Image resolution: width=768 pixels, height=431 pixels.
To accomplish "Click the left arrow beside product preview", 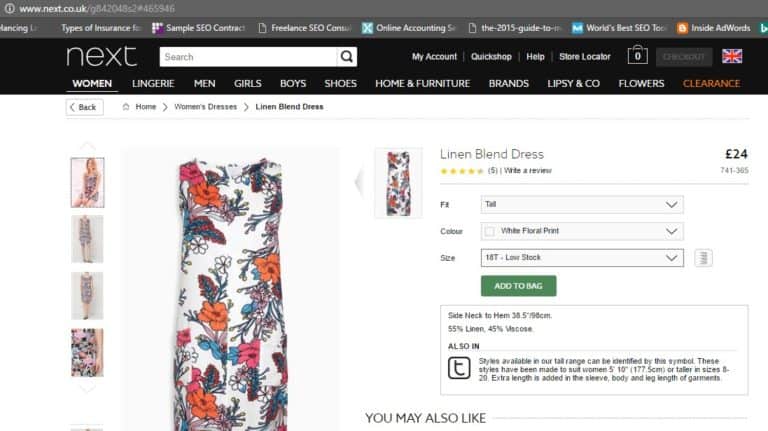I will click(359, 182).
